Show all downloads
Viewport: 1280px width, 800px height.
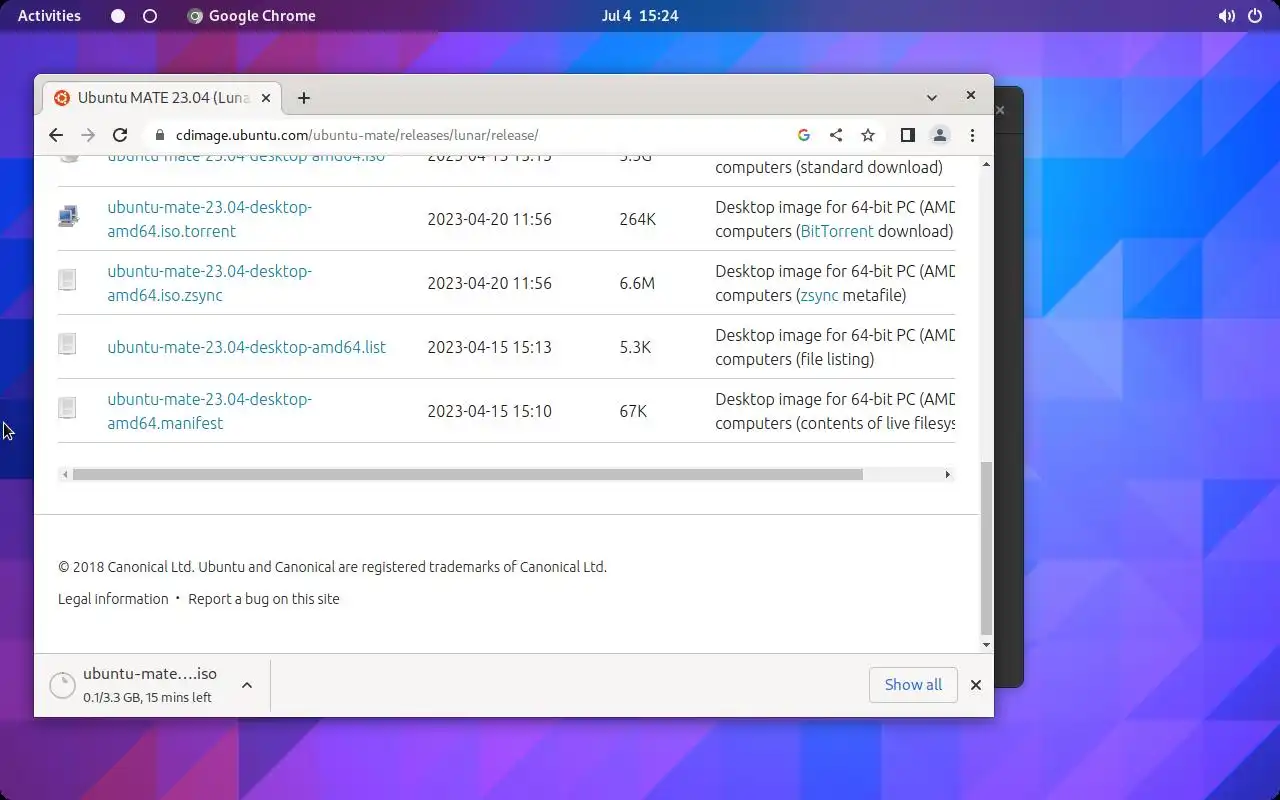pyautogui.click(x=913, y=685)
